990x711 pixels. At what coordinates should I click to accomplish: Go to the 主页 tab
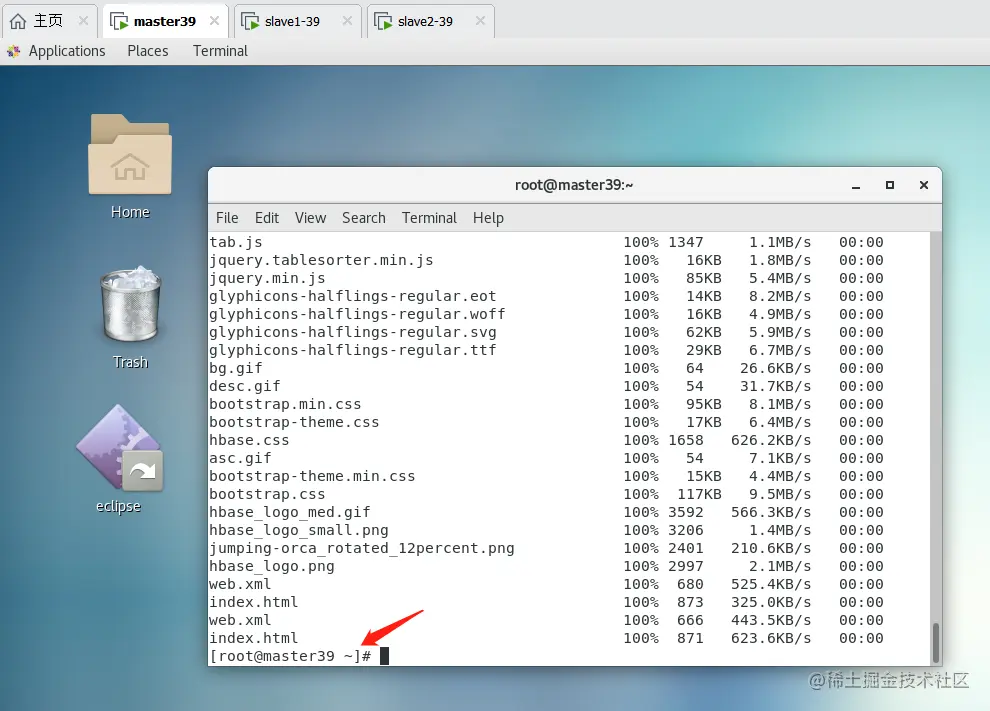pyautogui.click(x=50, y=21)
